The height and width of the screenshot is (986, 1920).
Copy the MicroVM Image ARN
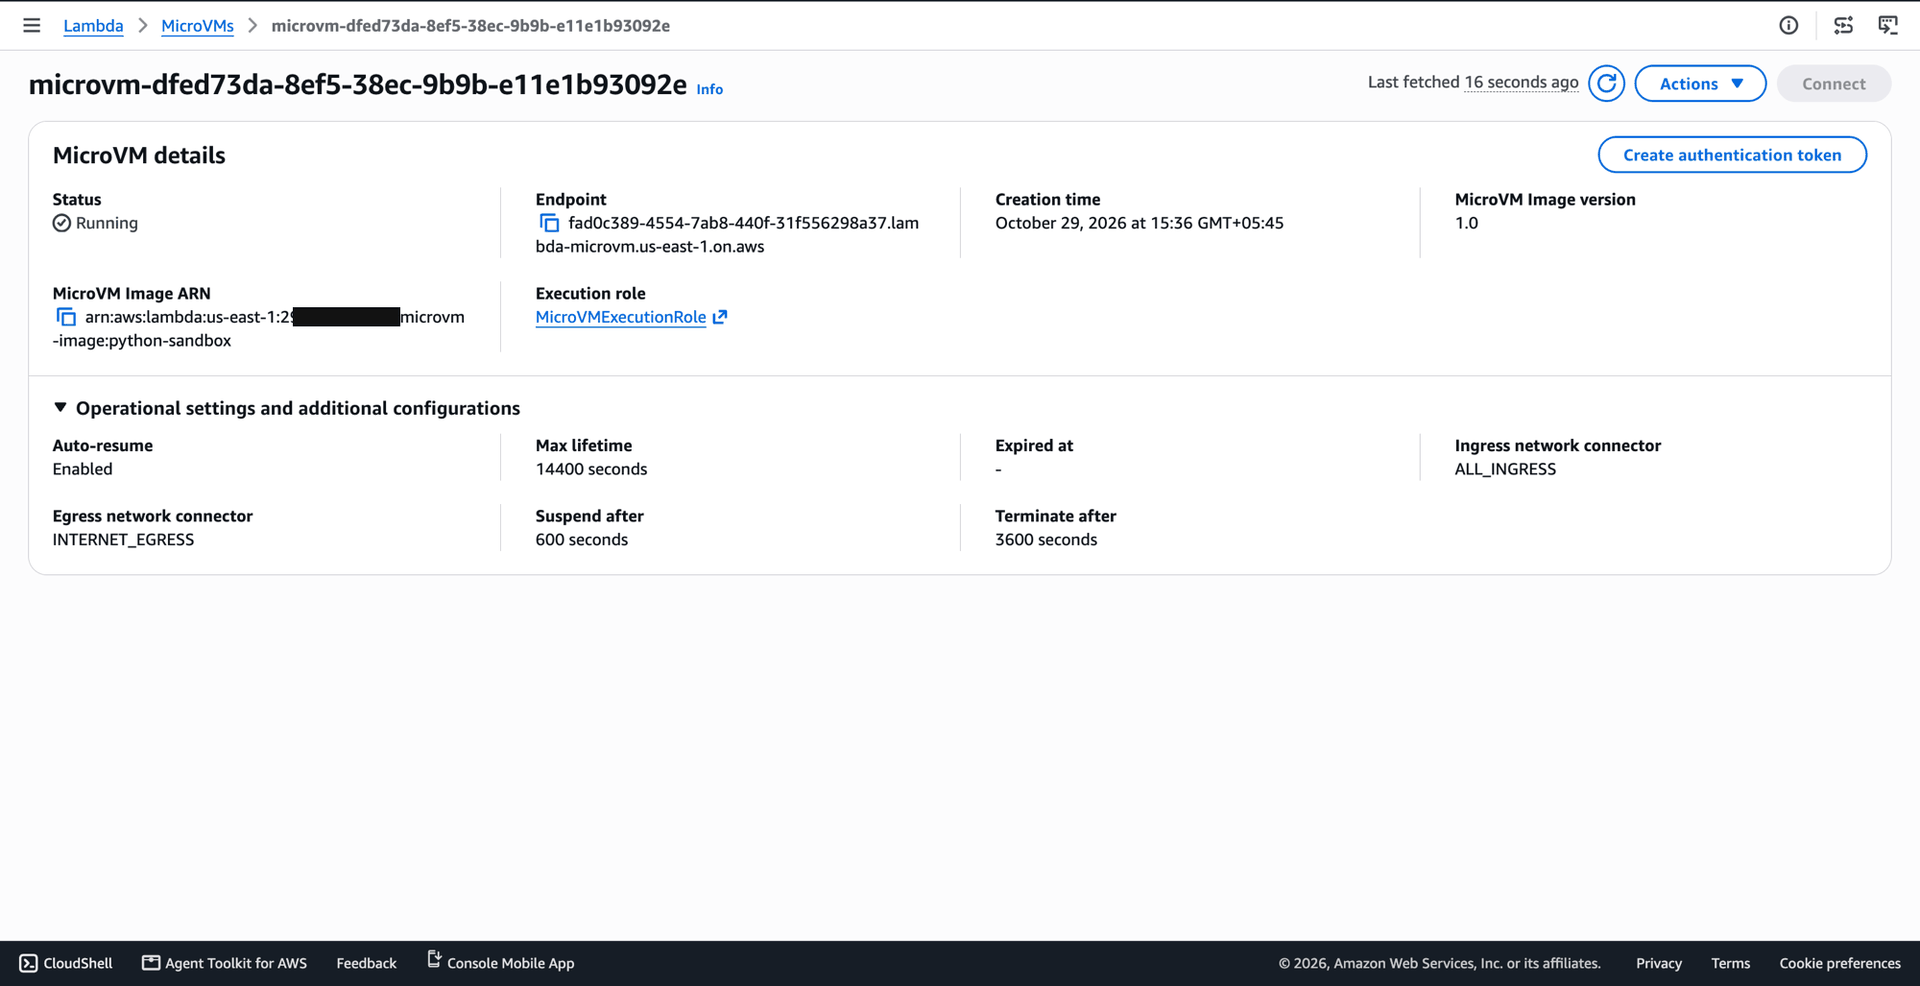[x=66, y=317]
